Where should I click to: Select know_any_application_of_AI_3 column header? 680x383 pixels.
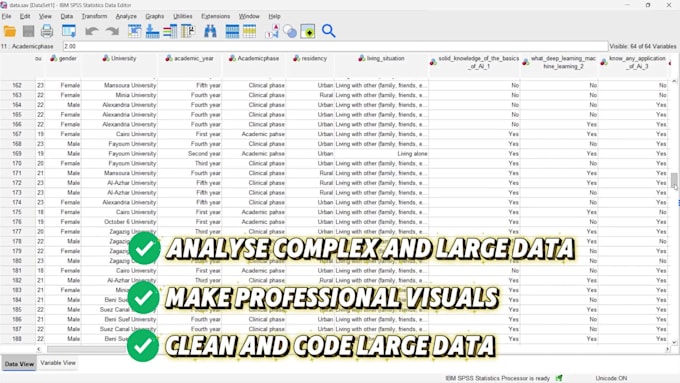(633, 62)
